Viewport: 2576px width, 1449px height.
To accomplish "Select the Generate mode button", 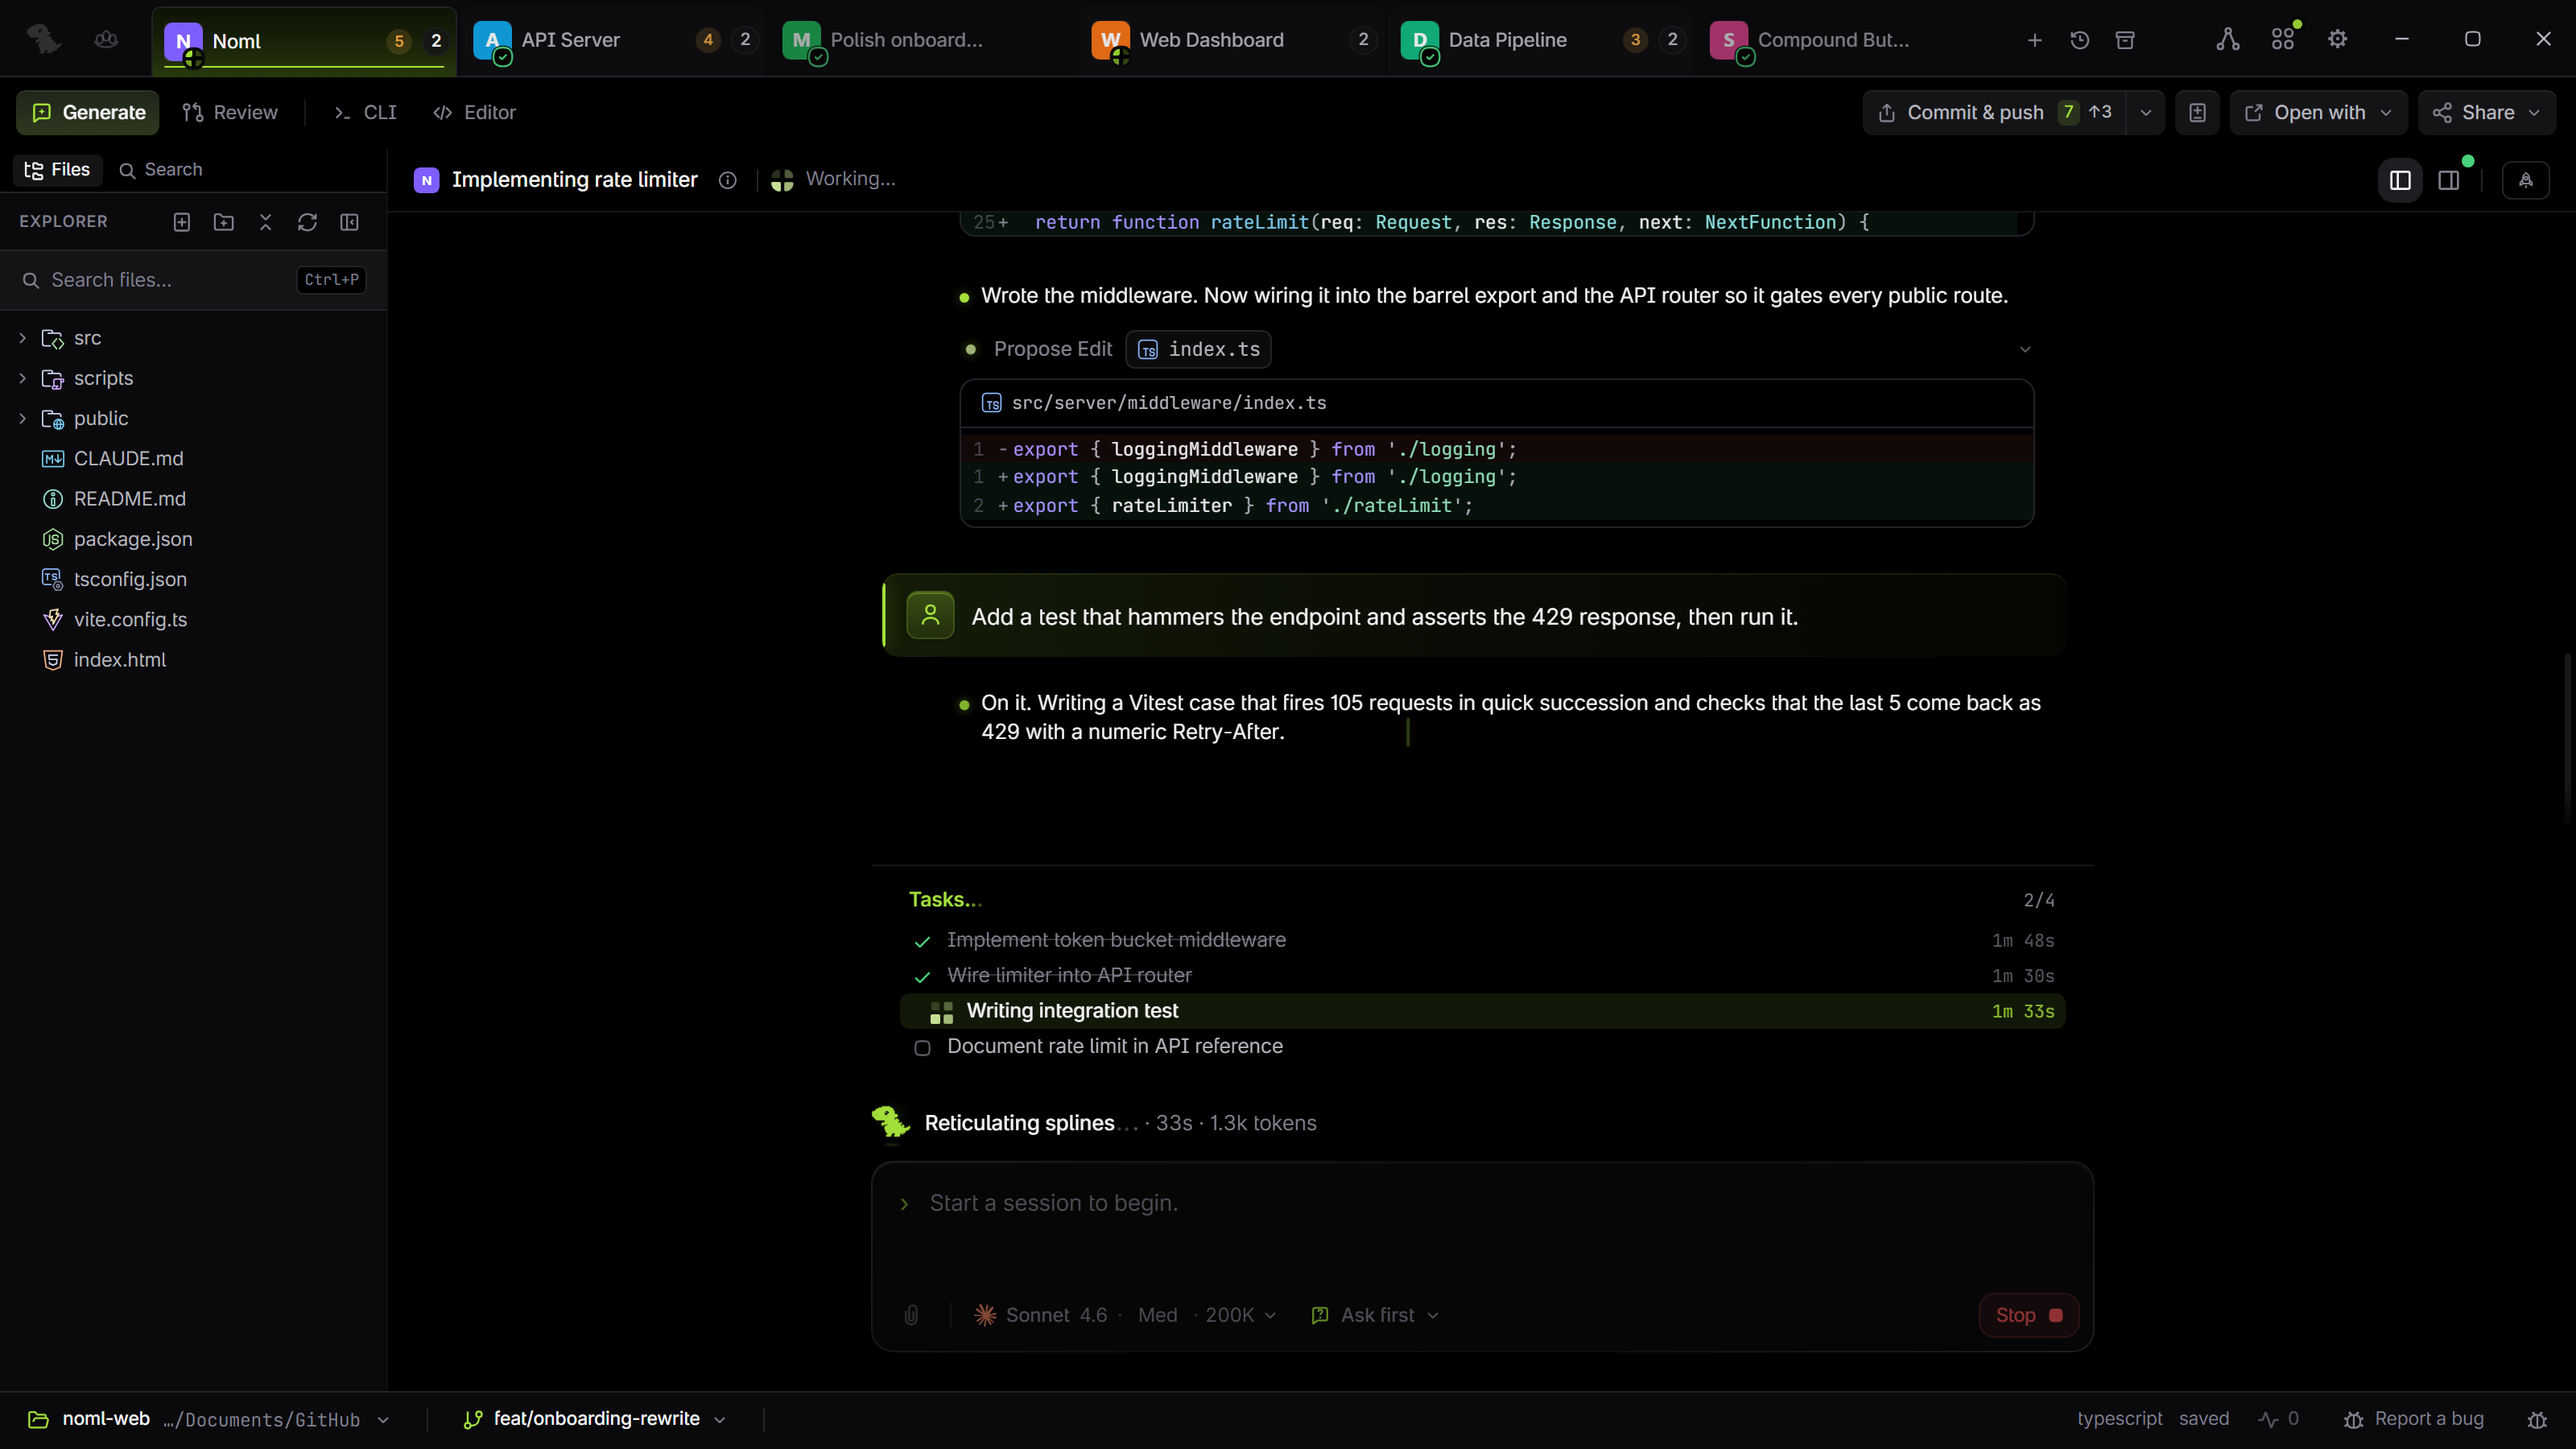I will pyautogui.click(x=88, y=112).
